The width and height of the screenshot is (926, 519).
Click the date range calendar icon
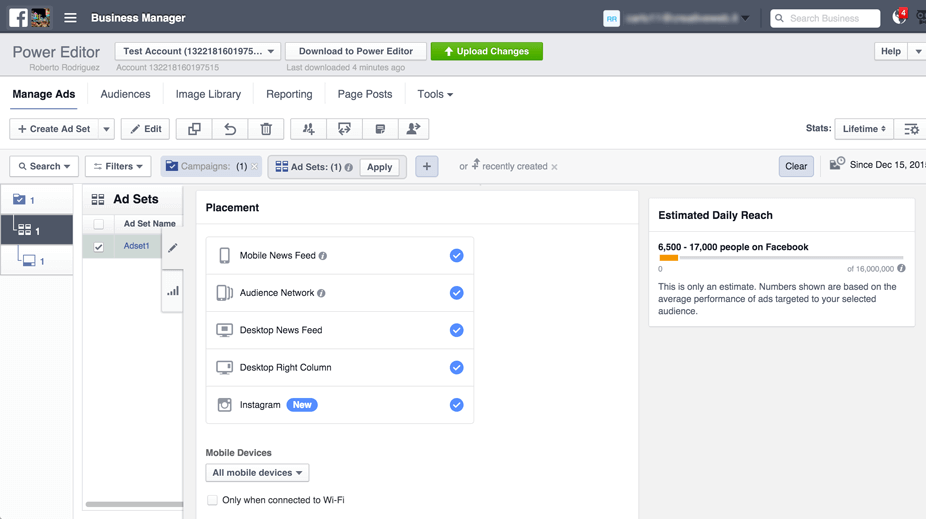click(837, 164)
